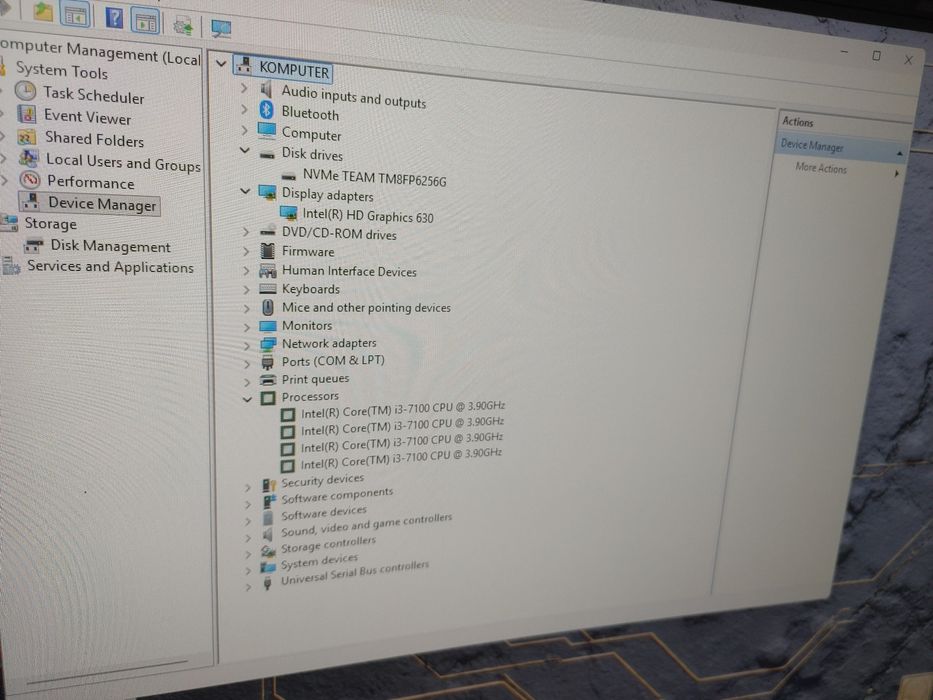Collapse the KOMPUTER root node
933x700 pixels.
pyautogui.click(x=221, y=62)
